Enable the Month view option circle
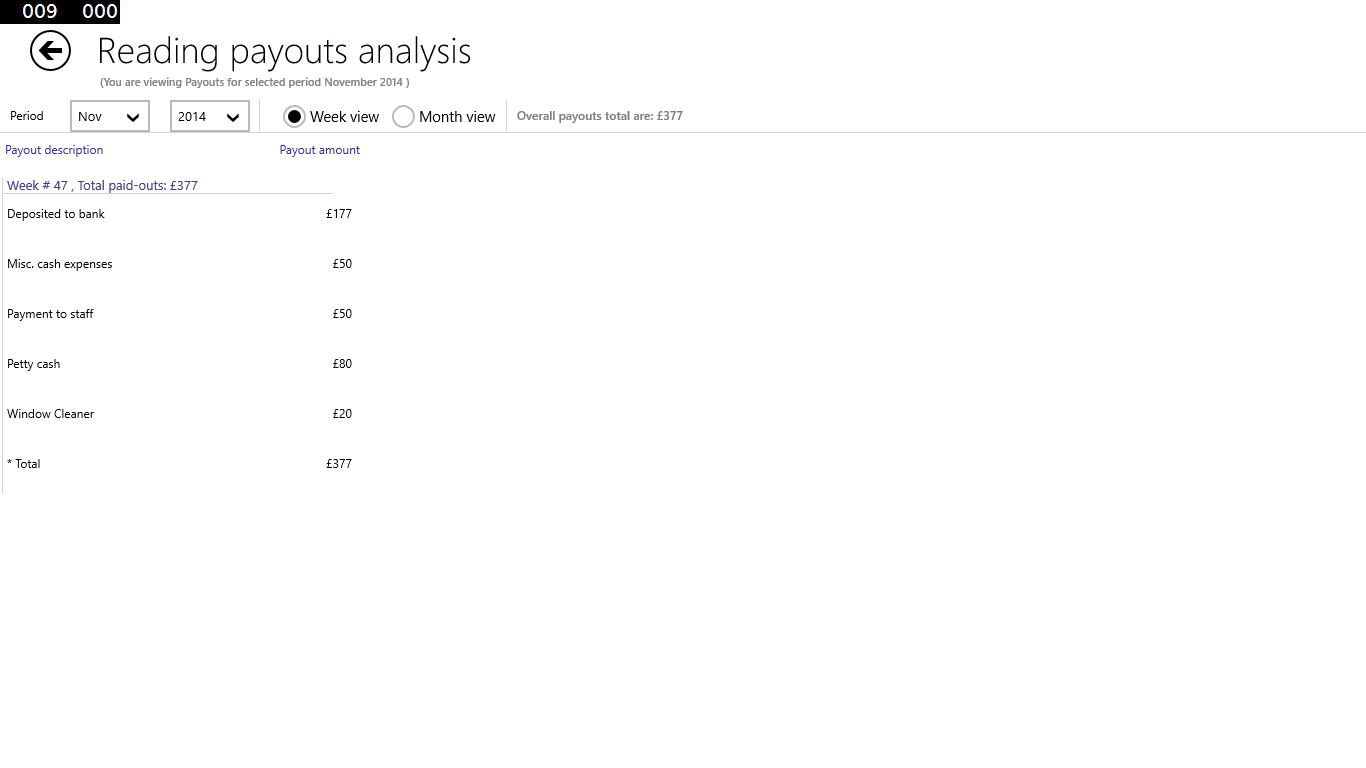Screen dimensions: 1366x768 point(404,116)
